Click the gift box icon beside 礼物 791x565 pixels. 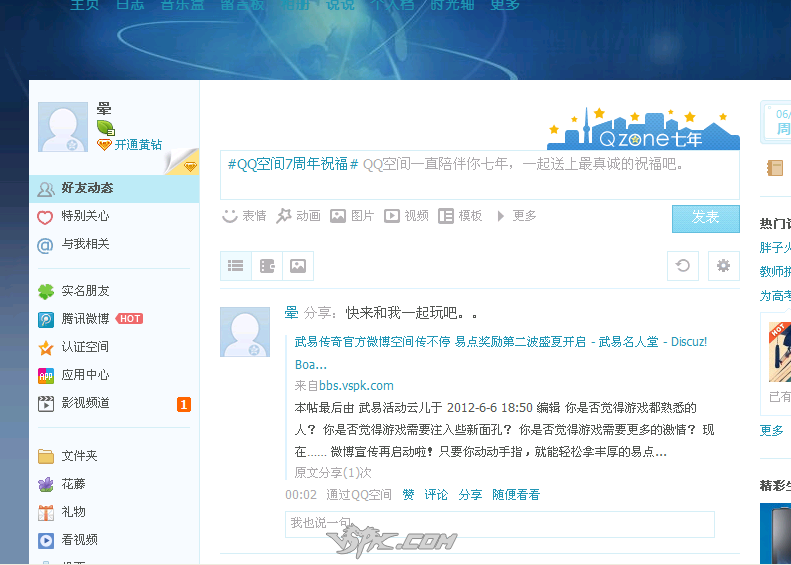tap(45, 513)
